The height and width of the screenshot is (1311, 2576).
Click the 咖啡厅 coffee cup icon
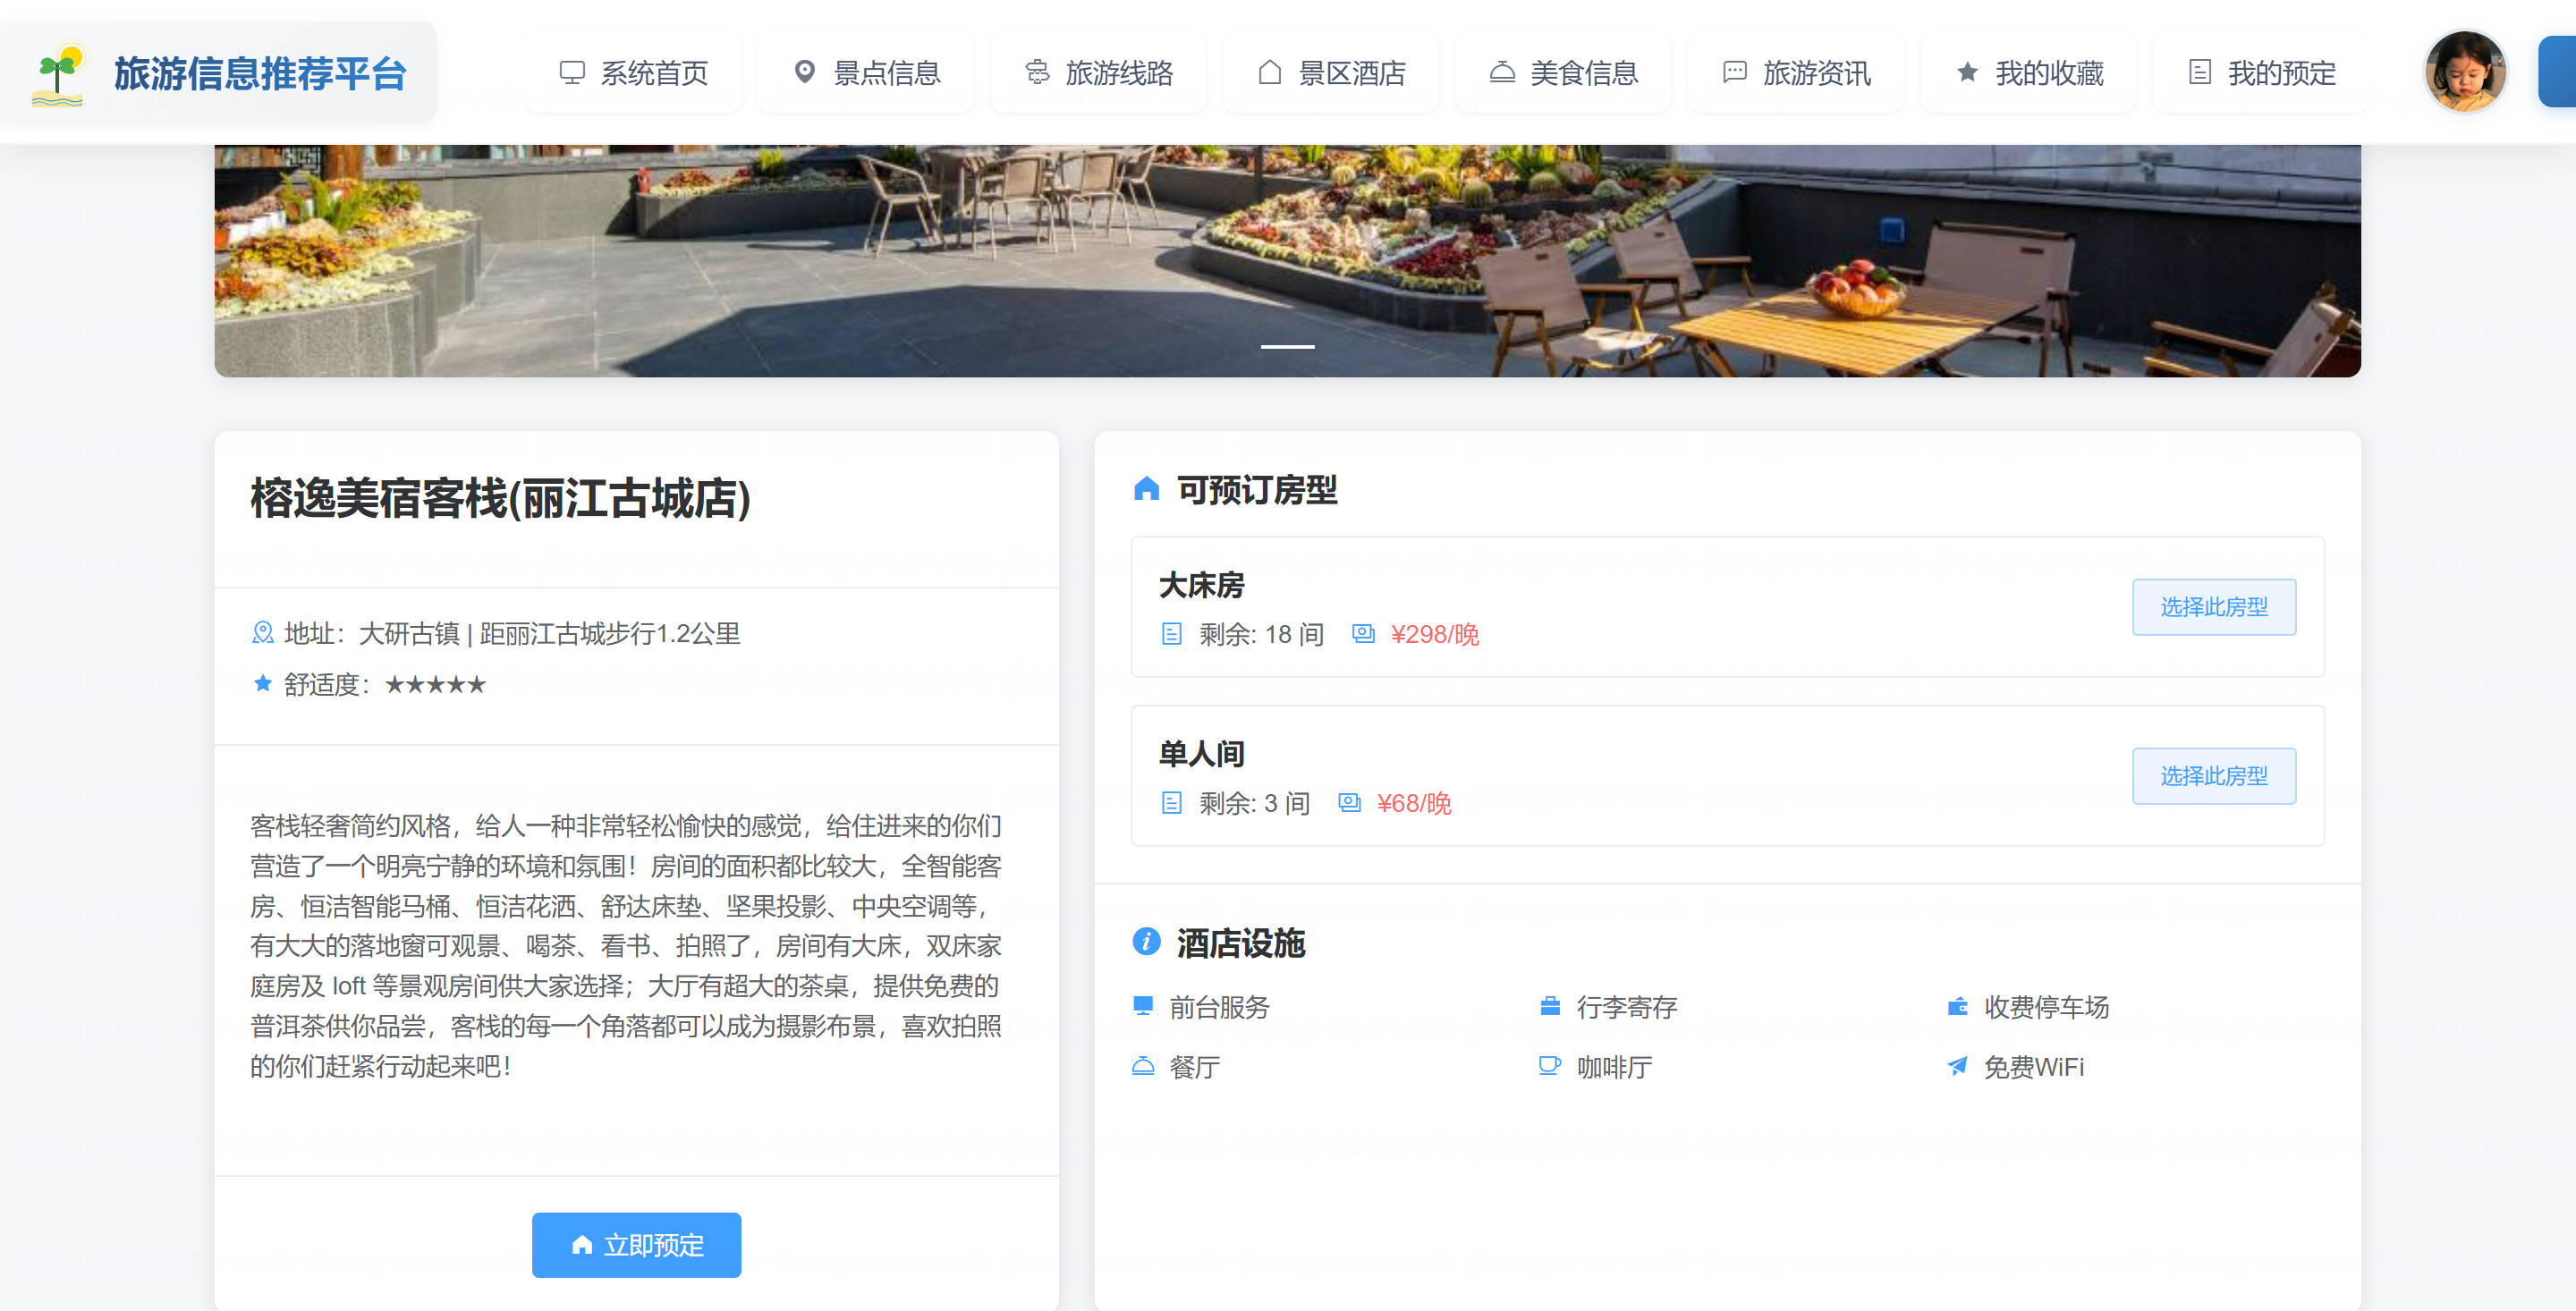pyautogui.click(x=1549, y=1066)
